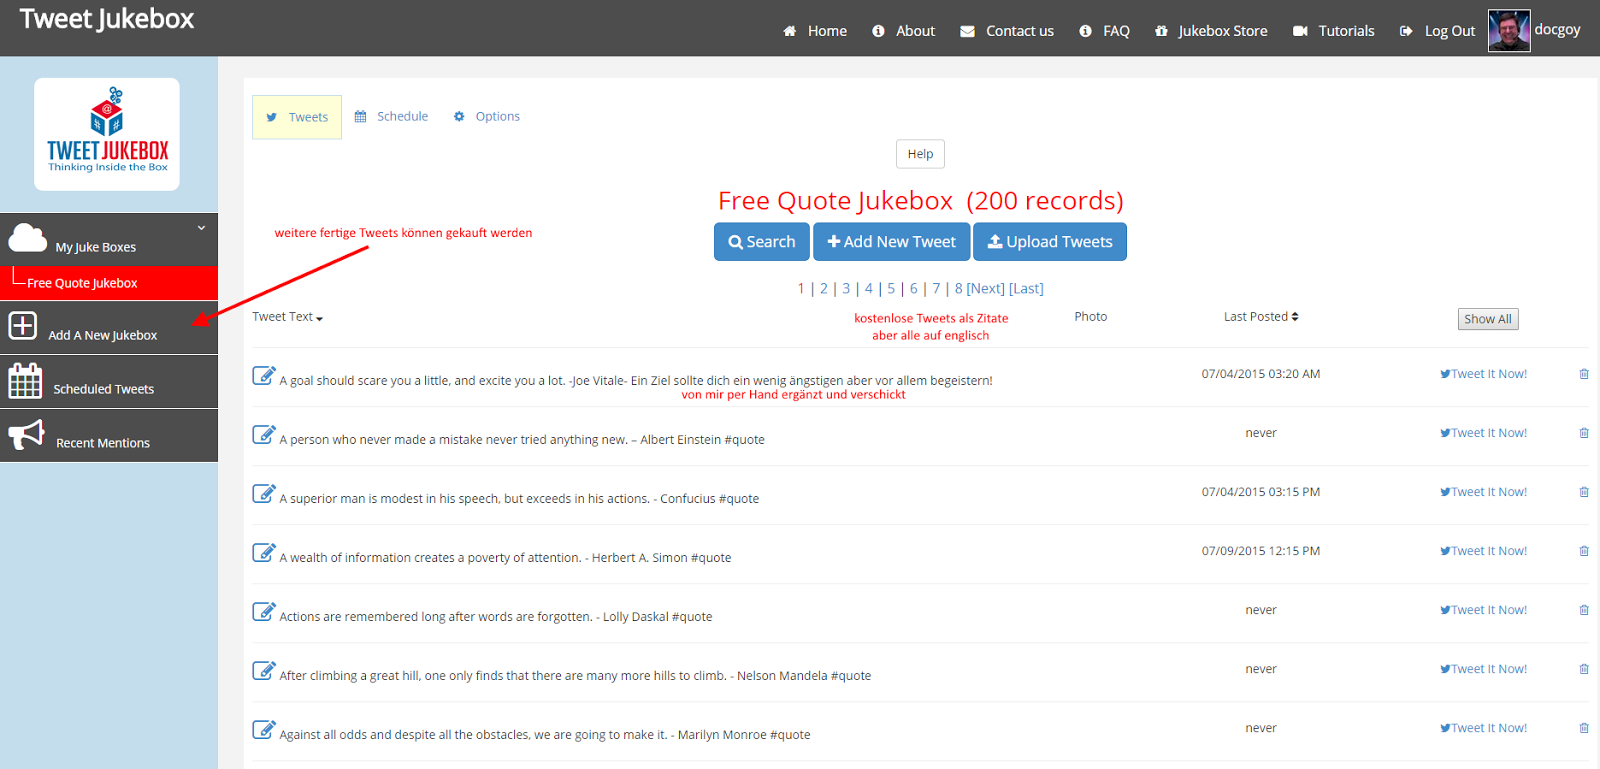Go to page 7 of tweets
The width and height of the screenshot is (1600, 769).
(x=936, y=288)
